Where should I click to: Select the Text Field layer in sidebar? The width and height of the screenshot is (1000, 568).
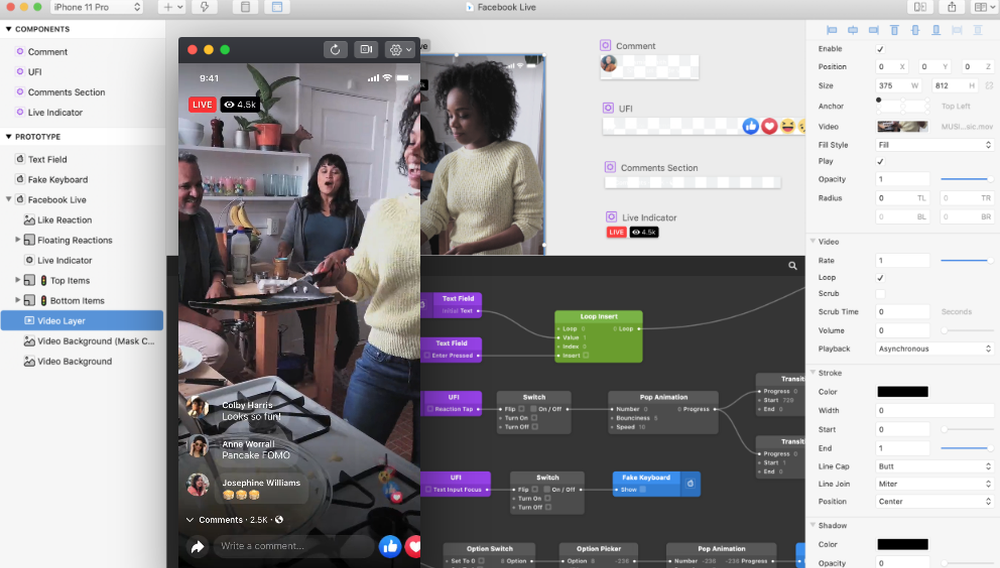tap(47, 159)
